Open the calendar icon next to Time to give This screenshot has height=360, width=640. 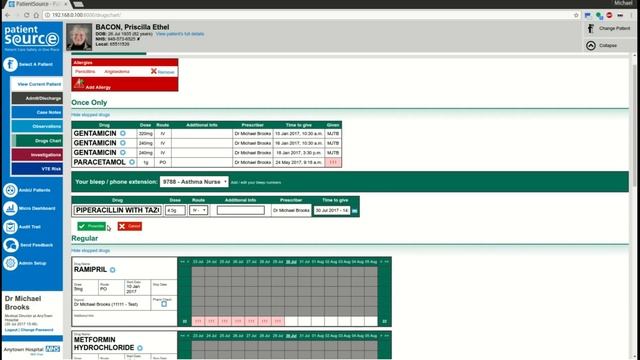pos(355,211)
